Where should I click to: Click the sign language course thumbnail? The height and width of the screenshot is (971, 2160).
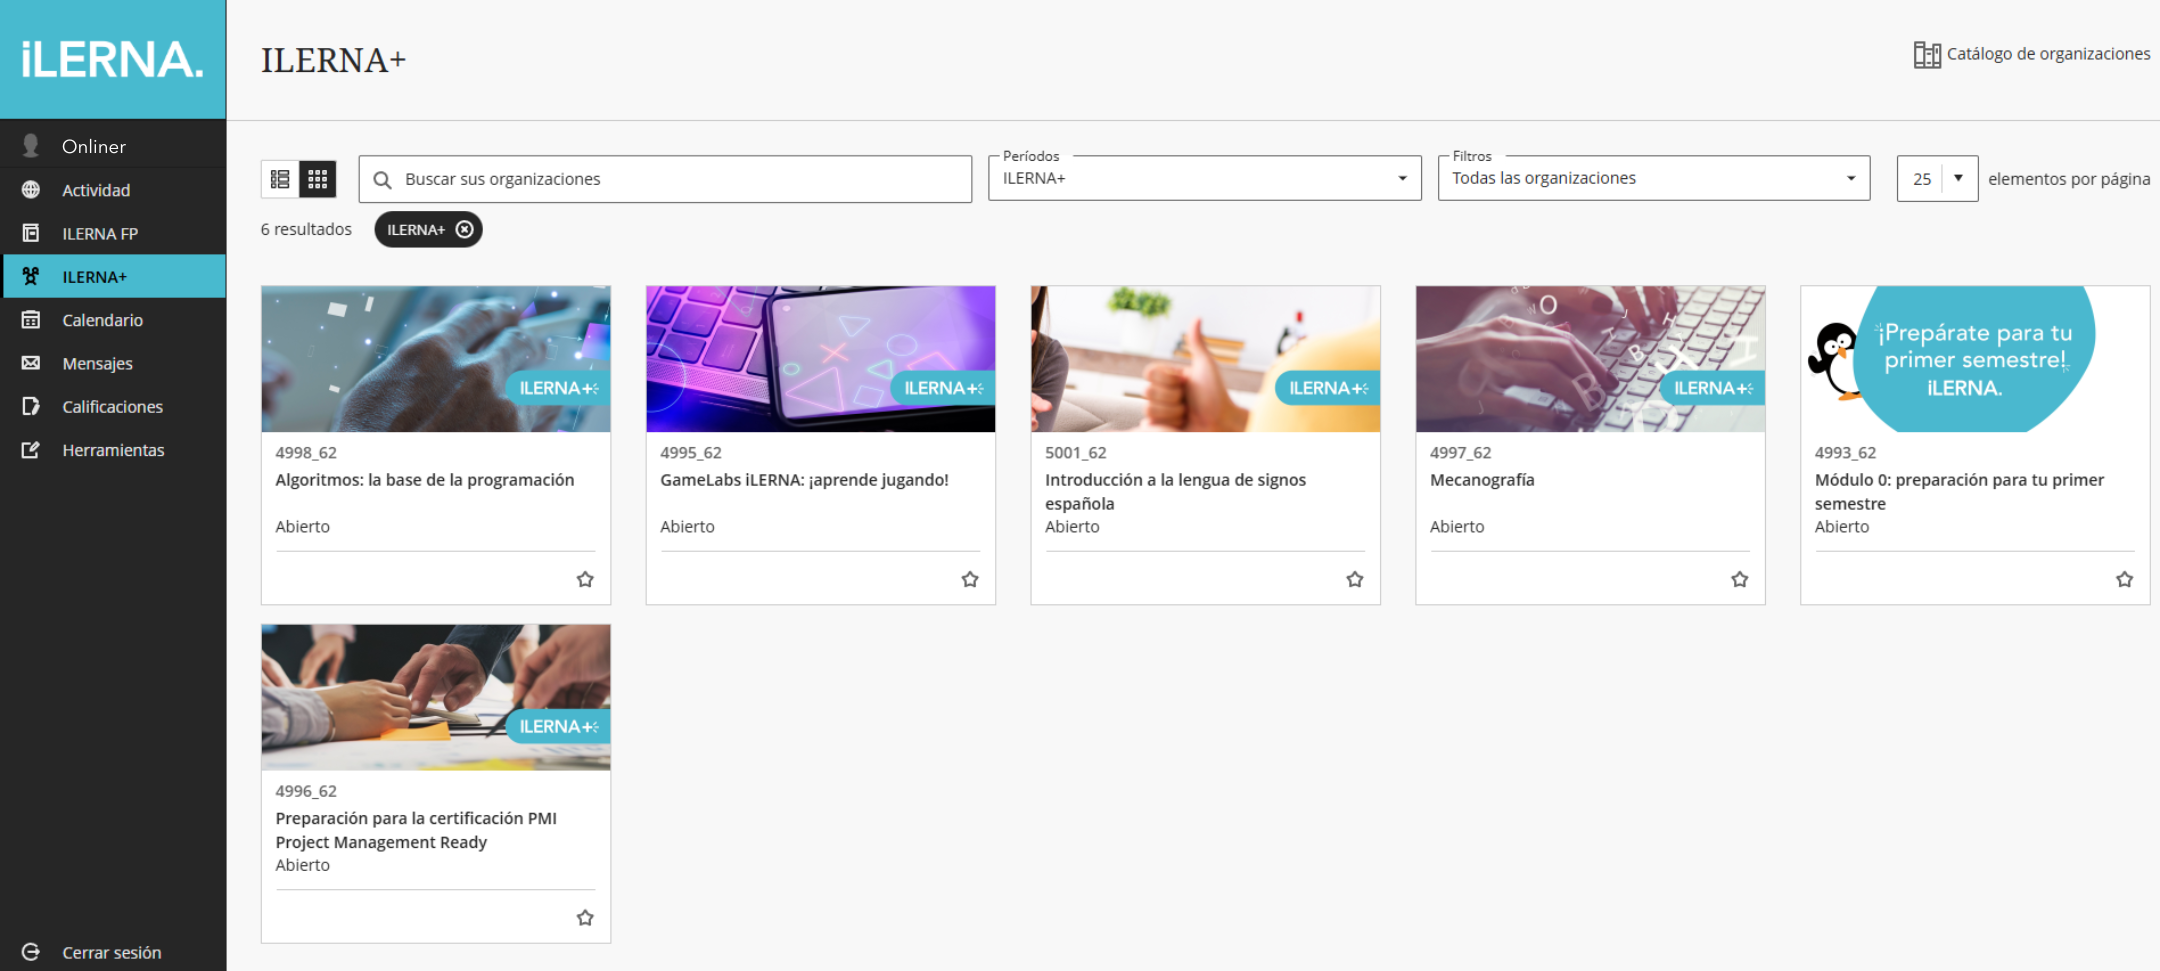coord(1206,359)
